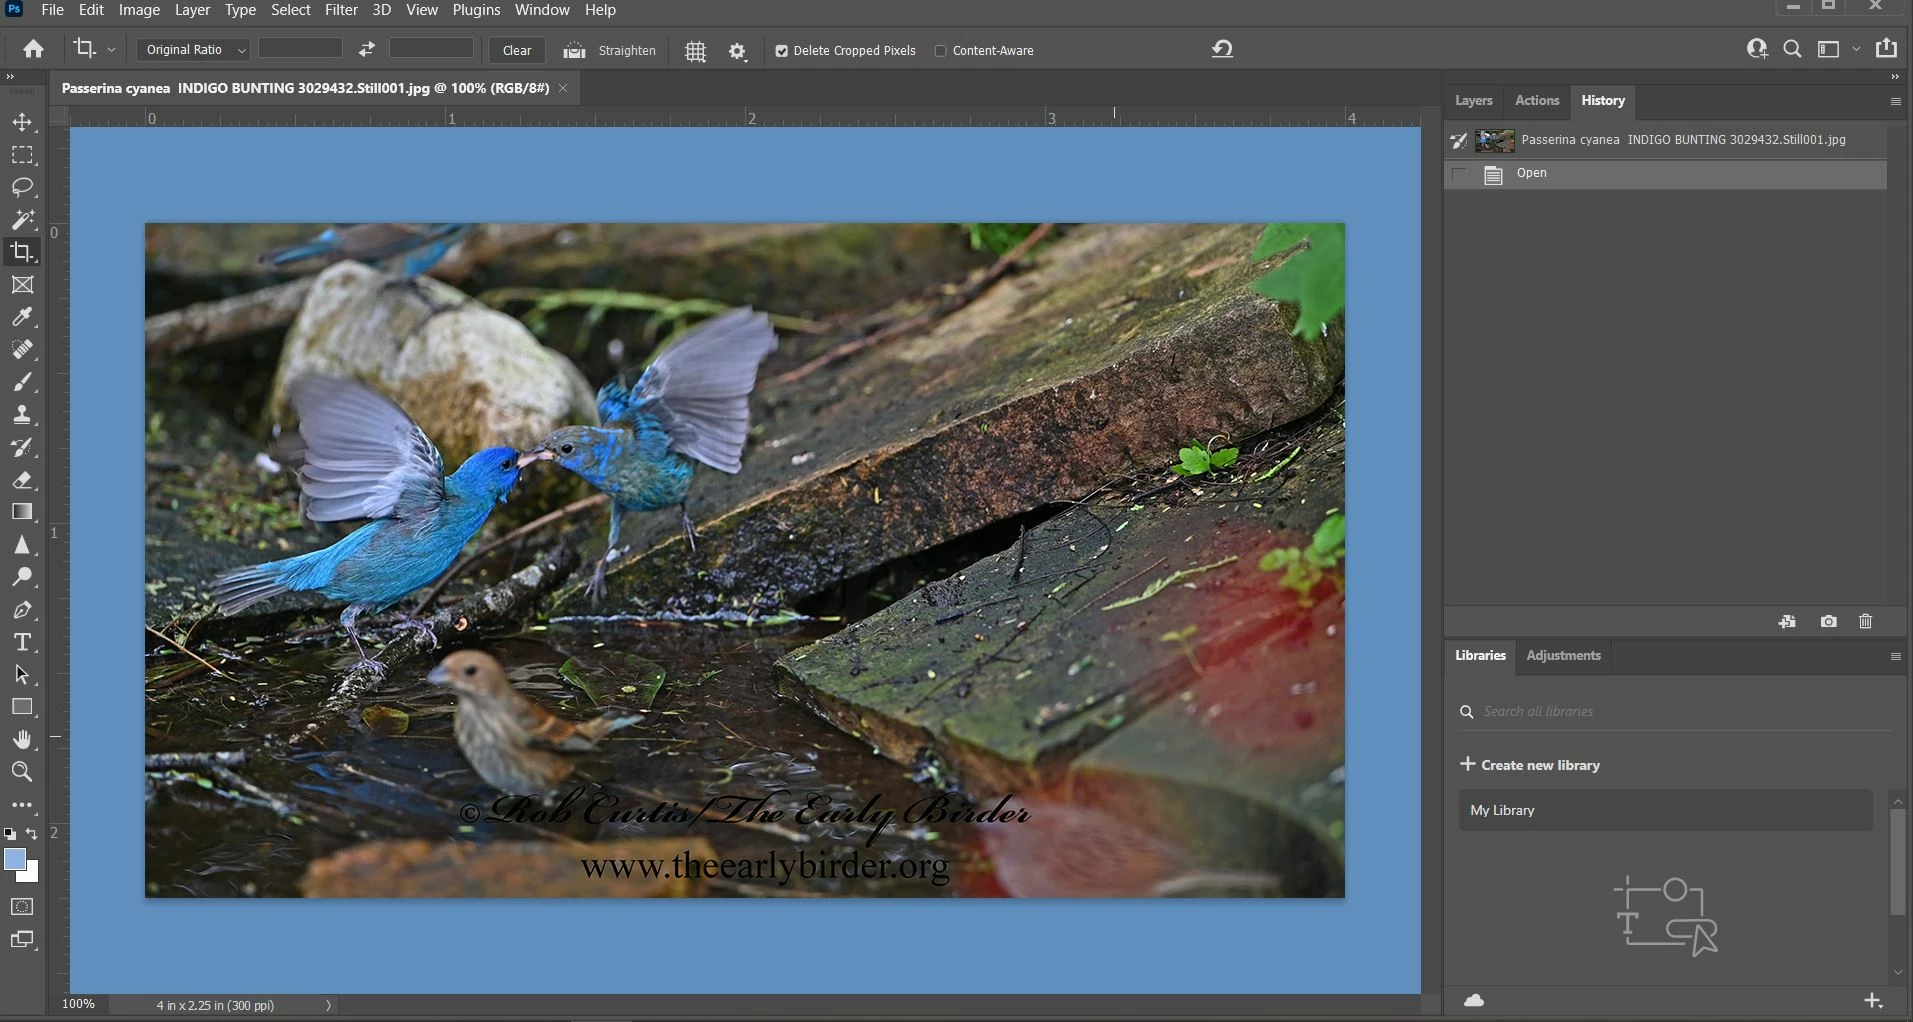Uncheck Delete Cropped Pixels checkbox
1913x1022 pixels.
tap(782, 51)
